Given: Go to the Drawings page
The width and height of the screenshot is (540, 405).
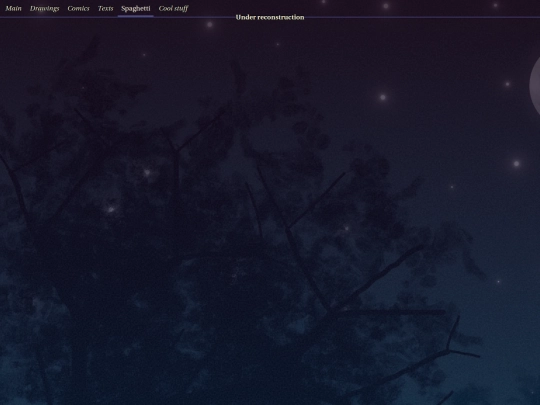Looking at the screenshot, I should [44, 8].
